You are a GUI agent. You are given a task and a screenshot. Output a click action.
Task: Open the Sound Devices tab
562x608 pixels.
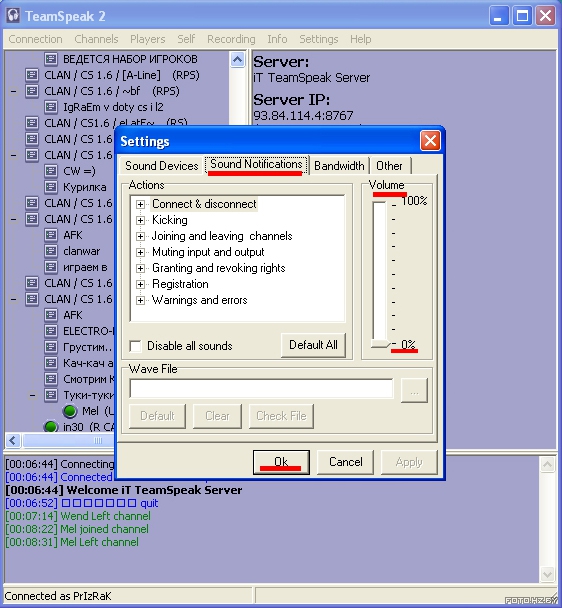pyautogui.click(x=162, y=166)
